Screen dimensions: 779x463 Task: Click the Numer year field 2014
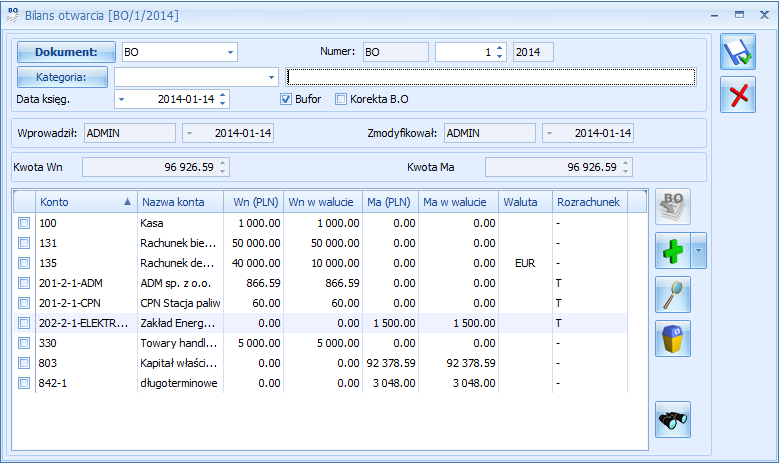[x=533, y=52]
